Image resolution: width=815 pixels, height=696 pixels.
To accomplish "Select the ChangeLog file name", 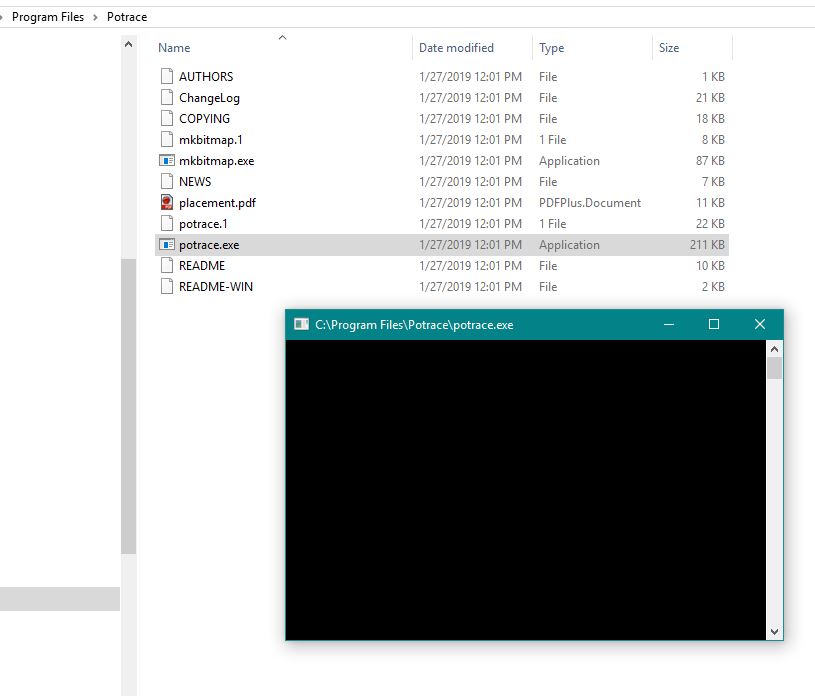I will [x=209, y=98].
